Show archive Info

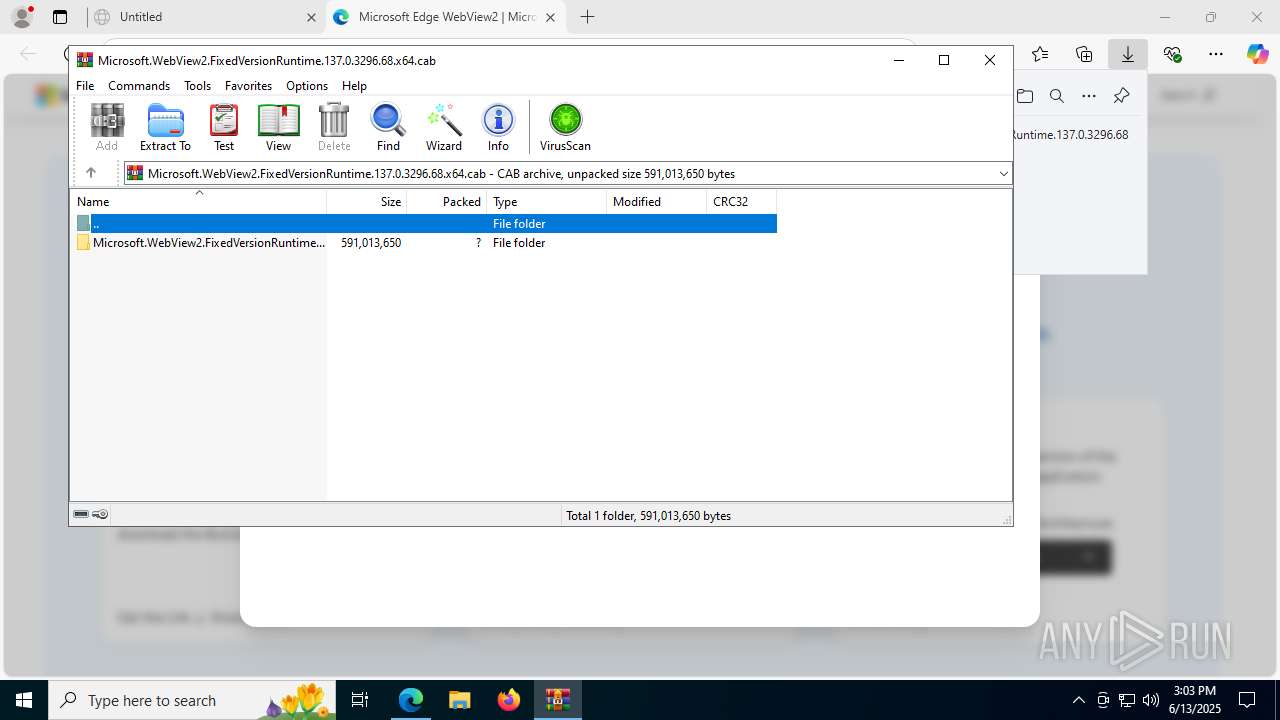pos(498,127)
